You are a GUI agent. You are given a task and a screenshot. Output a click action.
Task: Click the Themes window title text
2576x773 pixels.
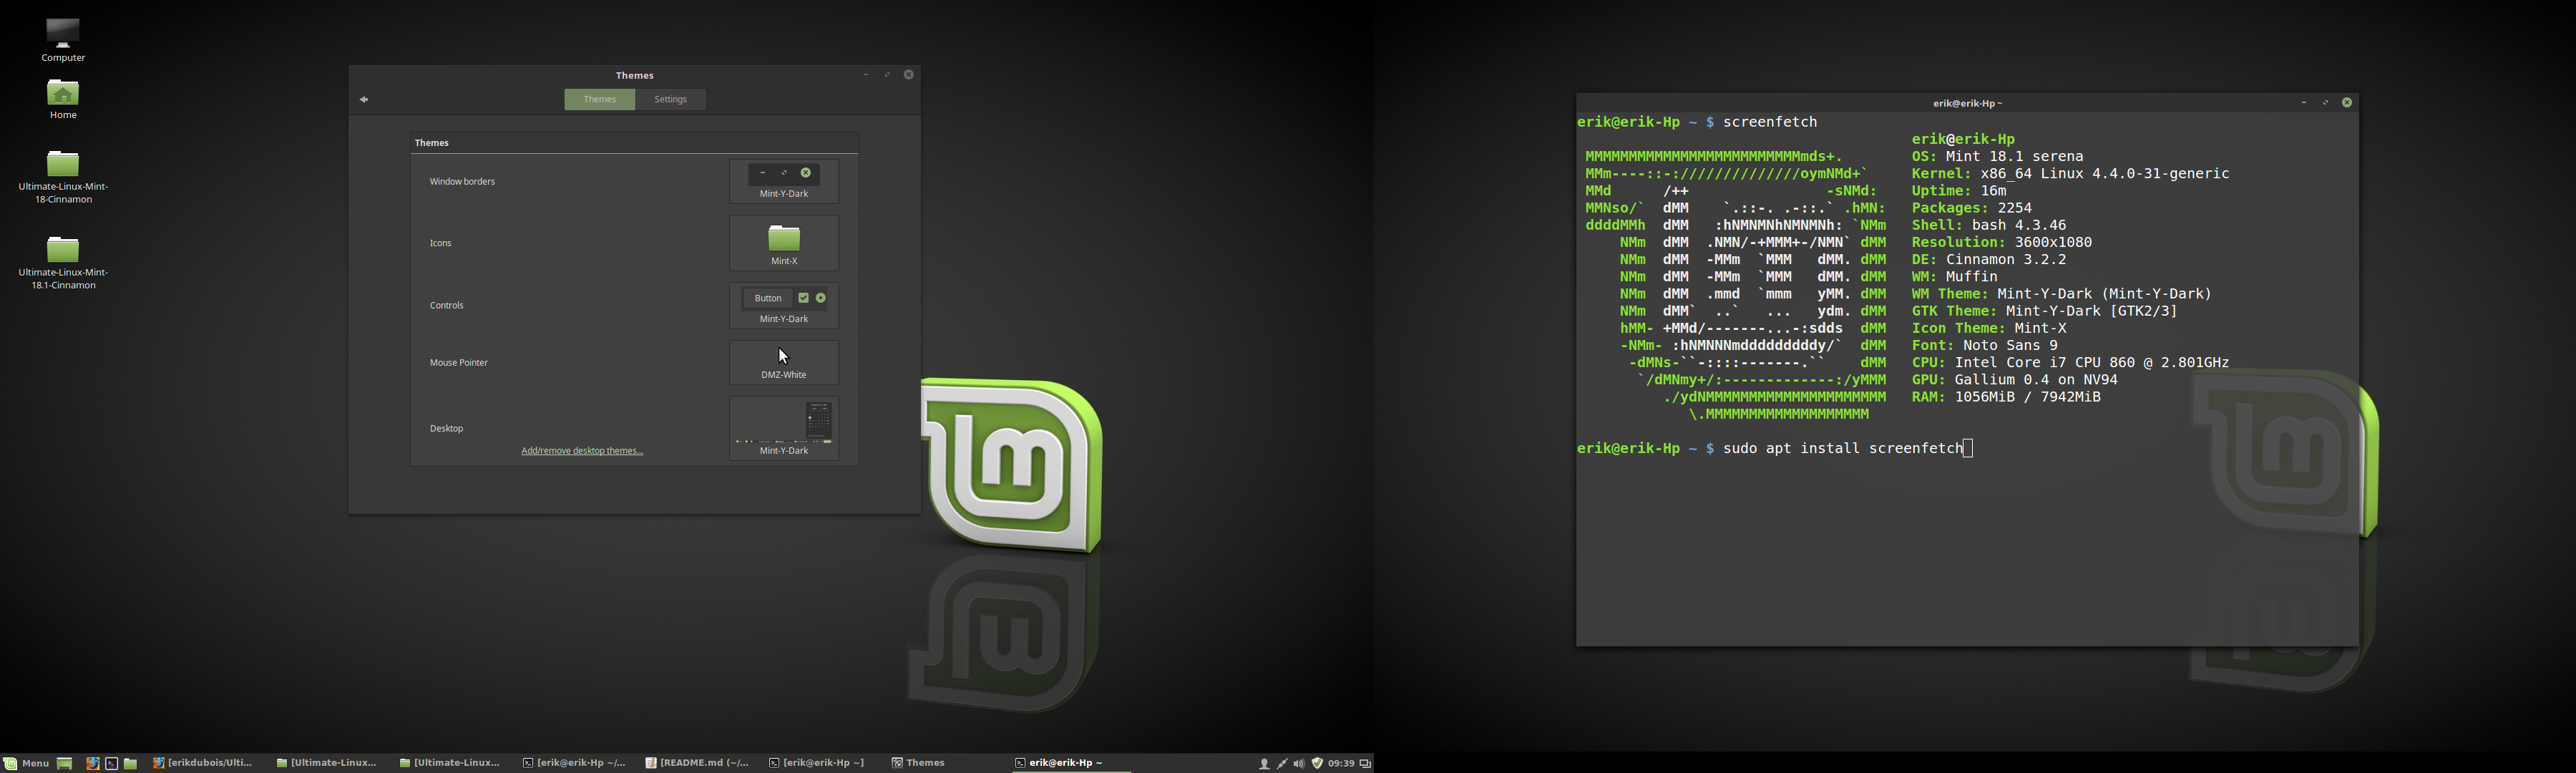635,75
